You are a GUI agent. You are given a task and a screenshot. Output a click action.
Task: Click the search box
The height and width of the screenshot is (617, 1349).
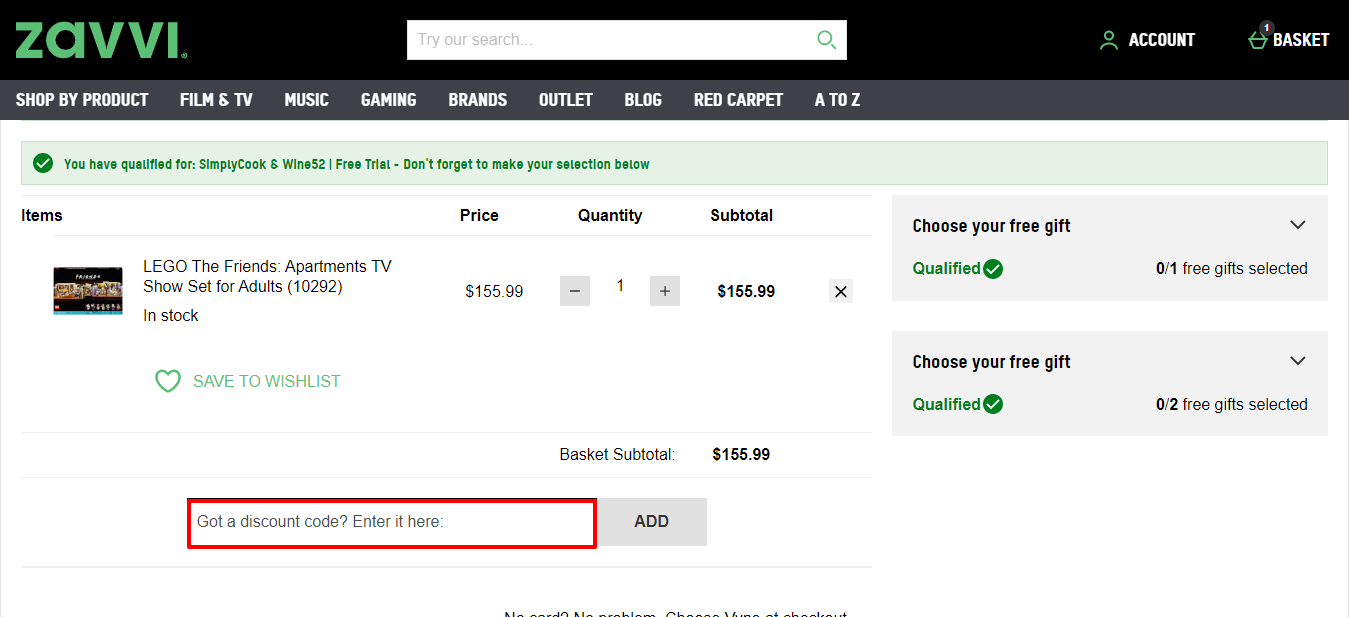click(x=610, y=40)
